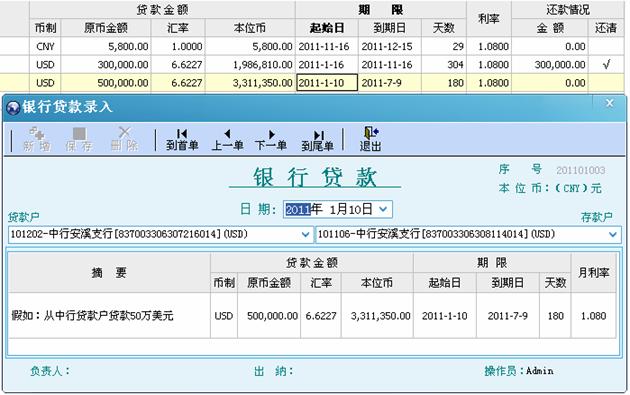Click the 负责人 label at dialog bottom
Image resolution: width=630 pixels, height=395 pixels.
pyautogui.click(x=50, y=370)
